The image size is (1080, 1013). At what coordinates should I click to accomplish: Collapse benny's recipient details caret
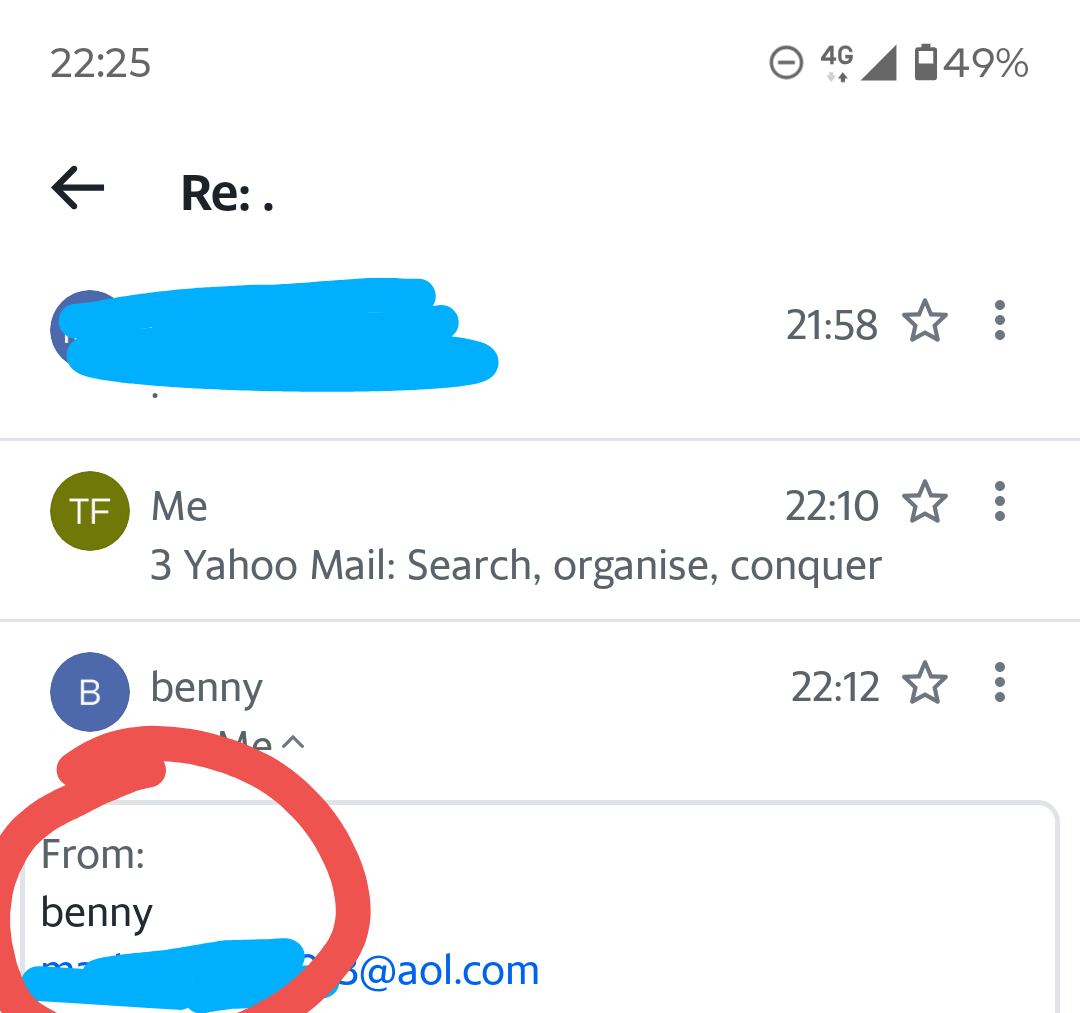pos(292,743)
